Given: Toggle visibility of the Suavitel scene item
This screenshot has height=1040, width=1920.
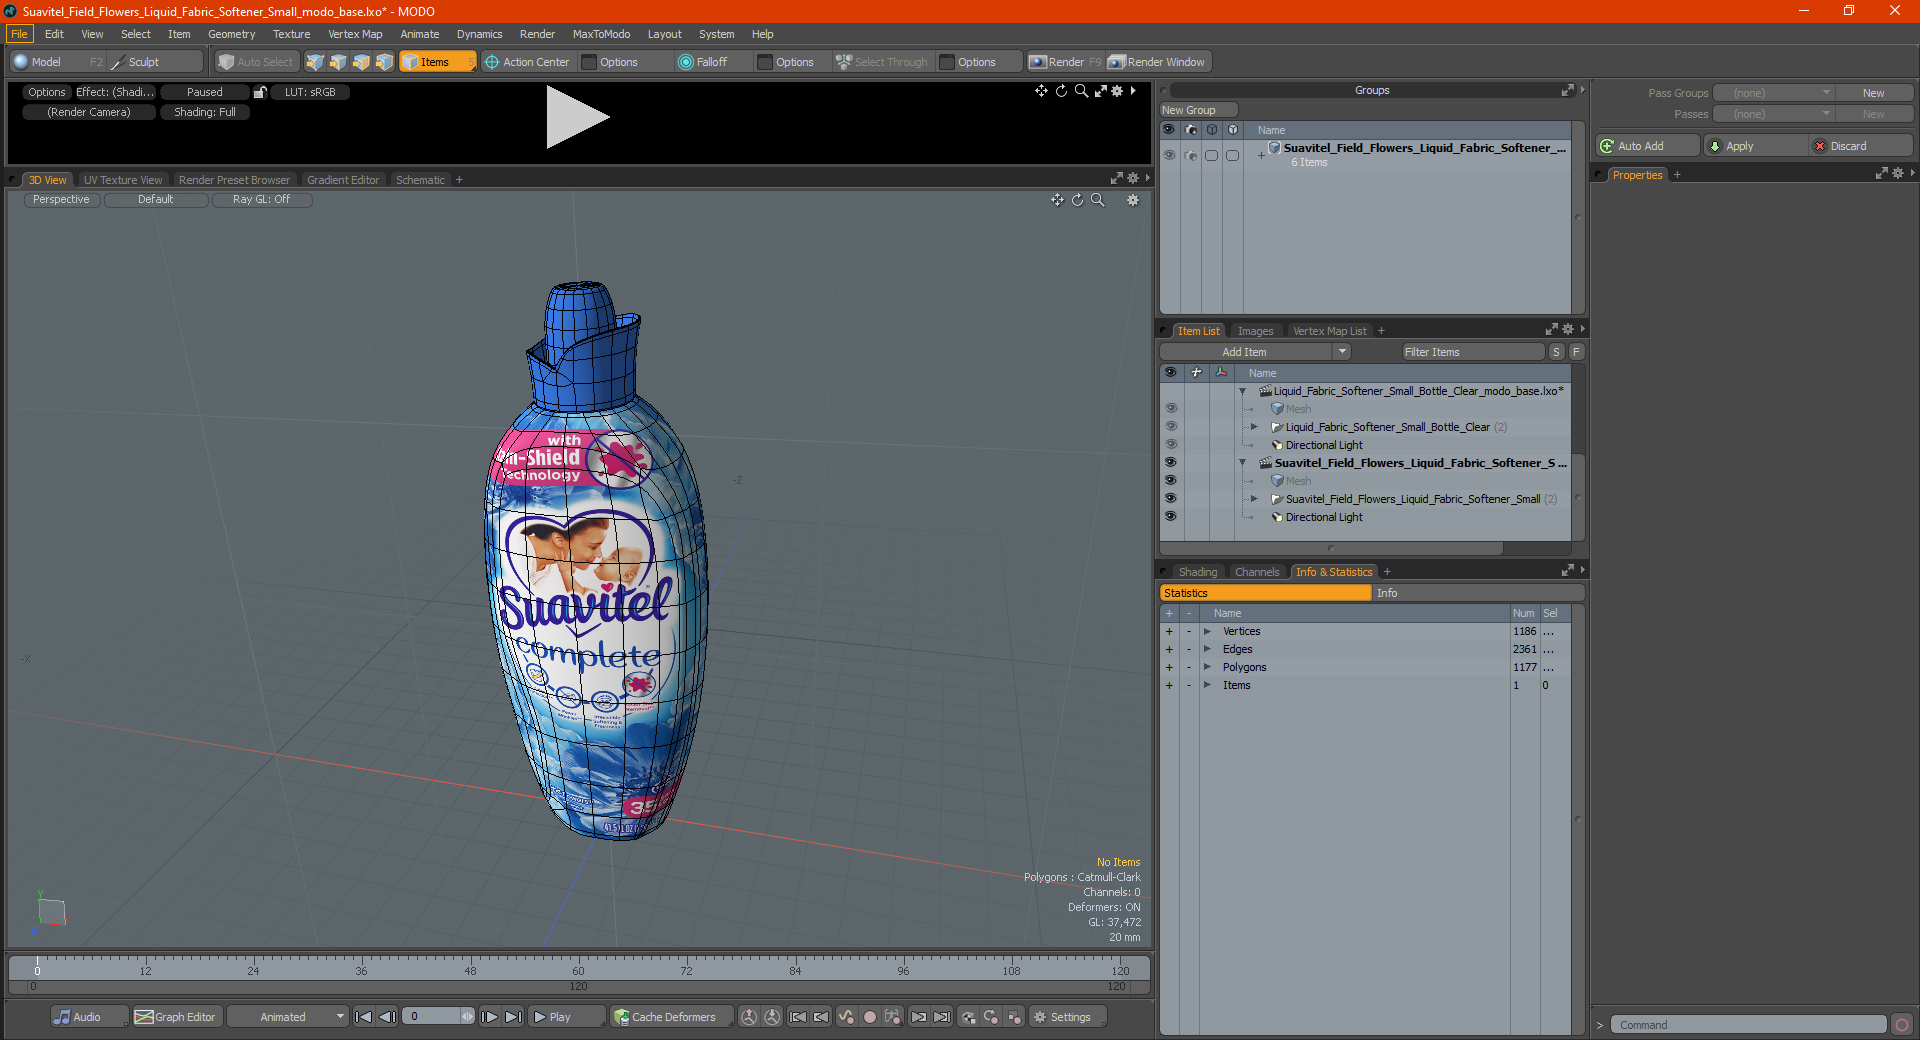Looking at the screenshot, I should pos(1170,463).
